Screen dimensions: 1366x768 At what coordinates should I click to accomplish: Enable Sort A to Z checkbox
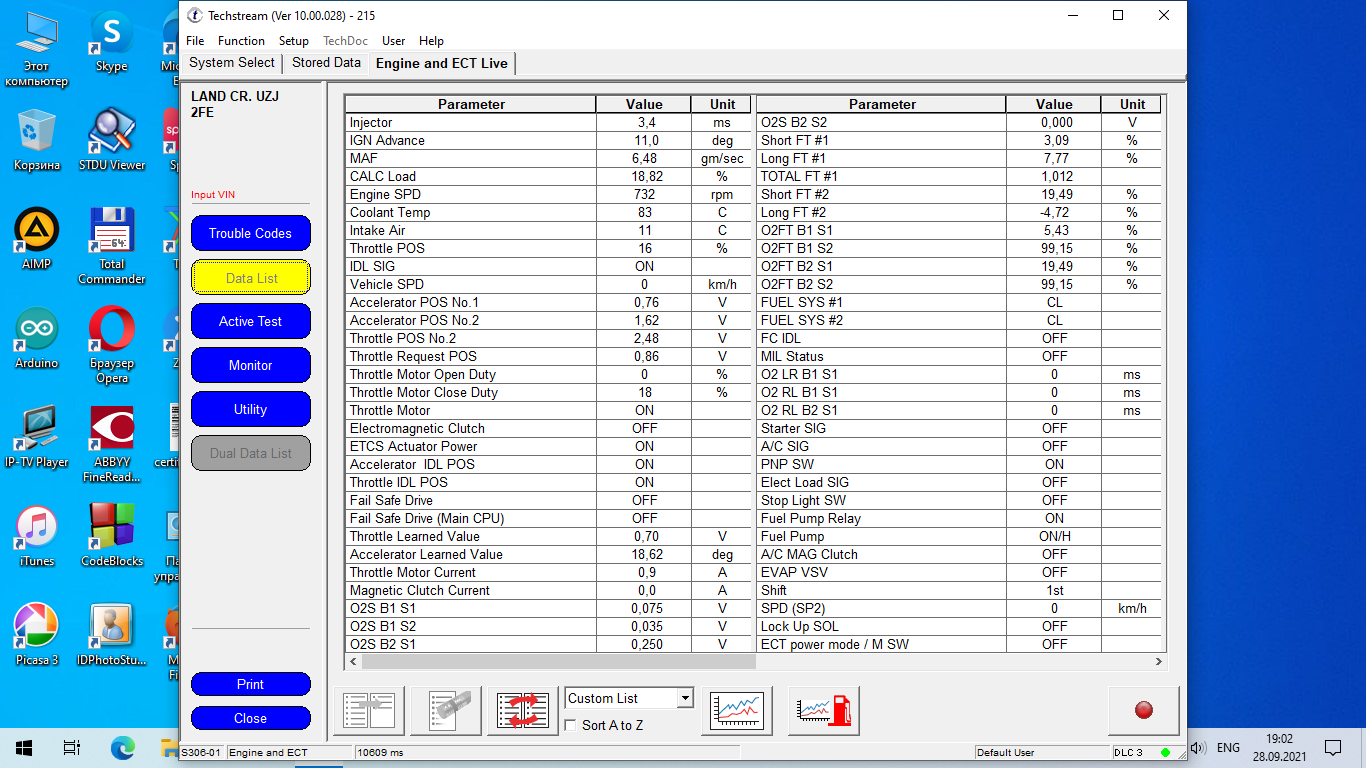571,725
